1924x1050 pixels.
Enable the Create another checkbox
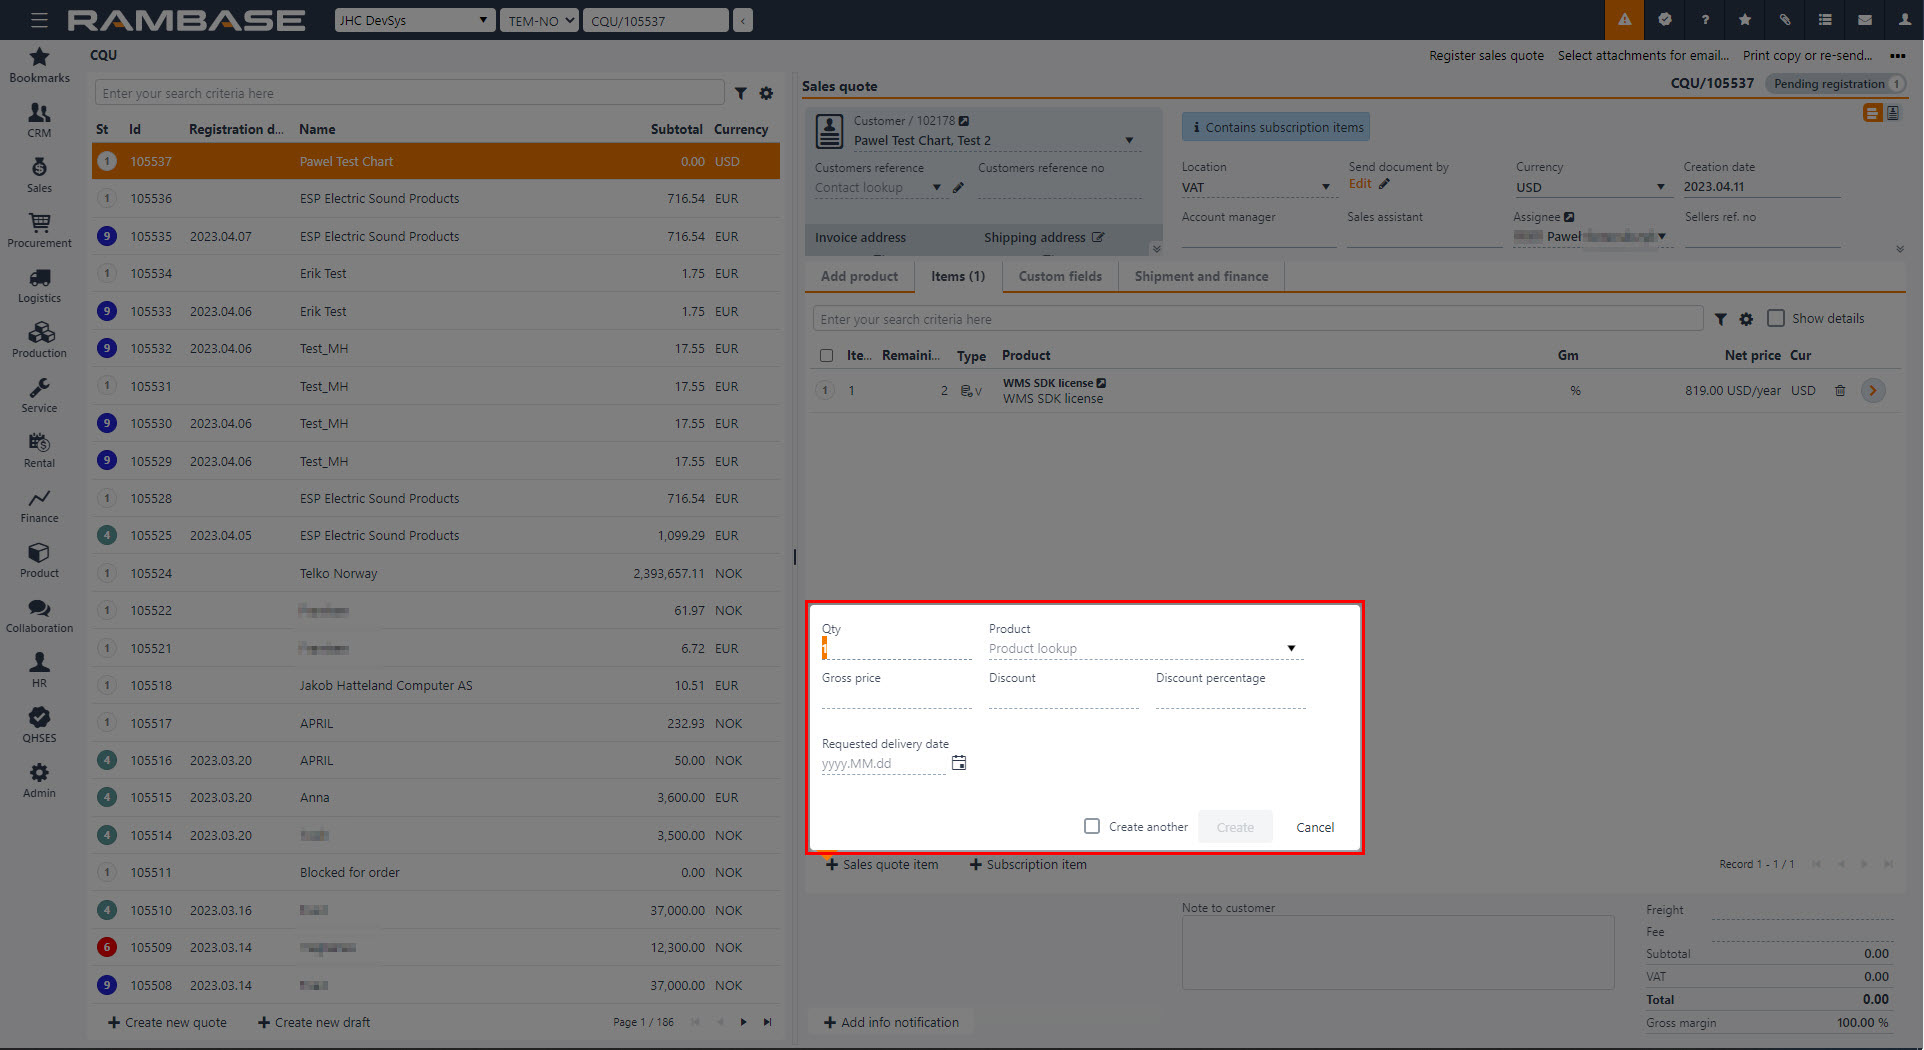[x=1092, y=826]
